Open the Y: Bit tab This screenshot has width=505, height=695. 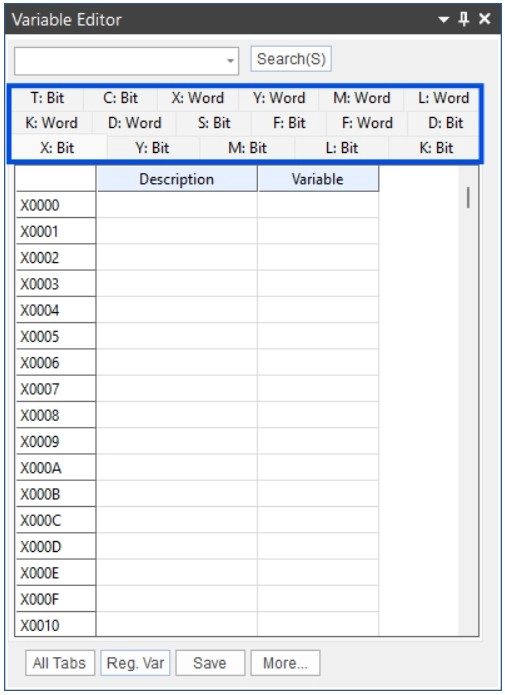tap(152, 148)
